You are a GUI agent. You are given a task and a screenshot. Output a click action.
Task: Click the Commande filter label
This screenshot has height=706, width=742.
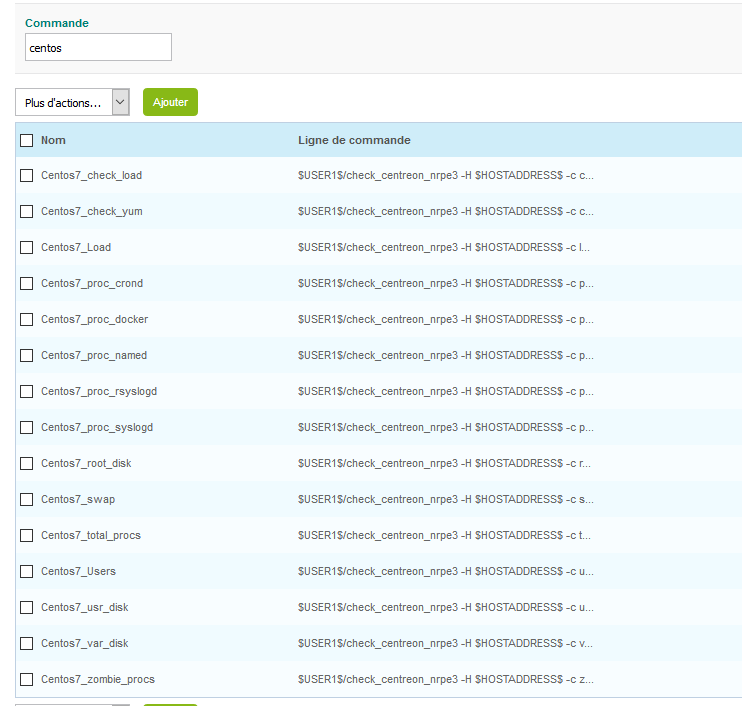(x=57, y=23)
